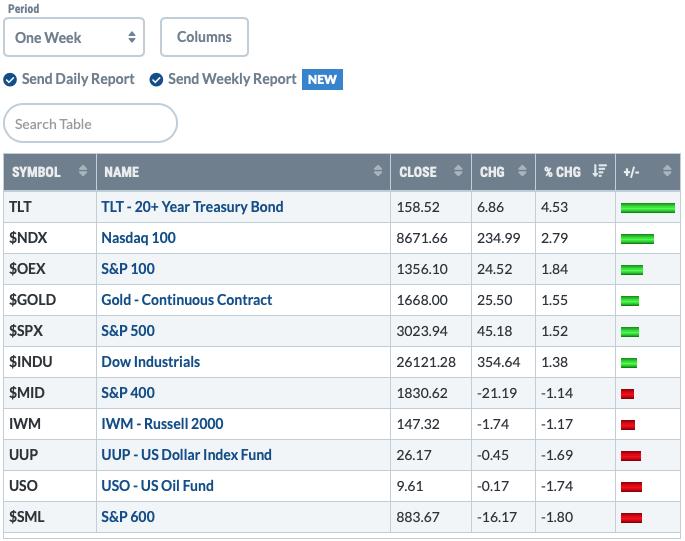
Task: Click percent change 1.52 in $SPX row
Action: [x=554, y=331]
